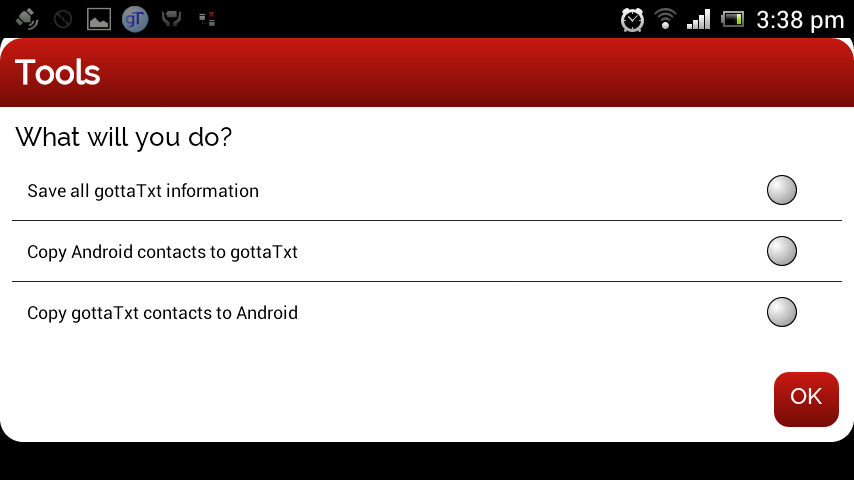Tap the Wi-Fi signal icon
The height and width of the screenshot is (480, 854).
coord(665,20)
